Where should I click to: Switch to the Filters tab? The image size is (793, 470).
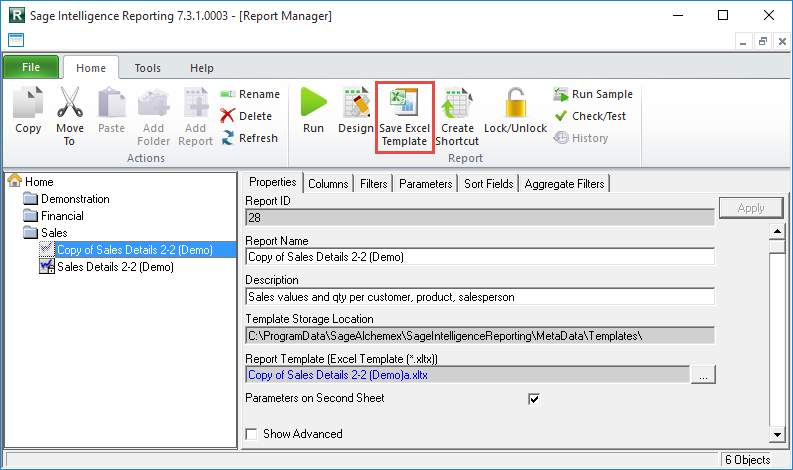click(374, 184)
